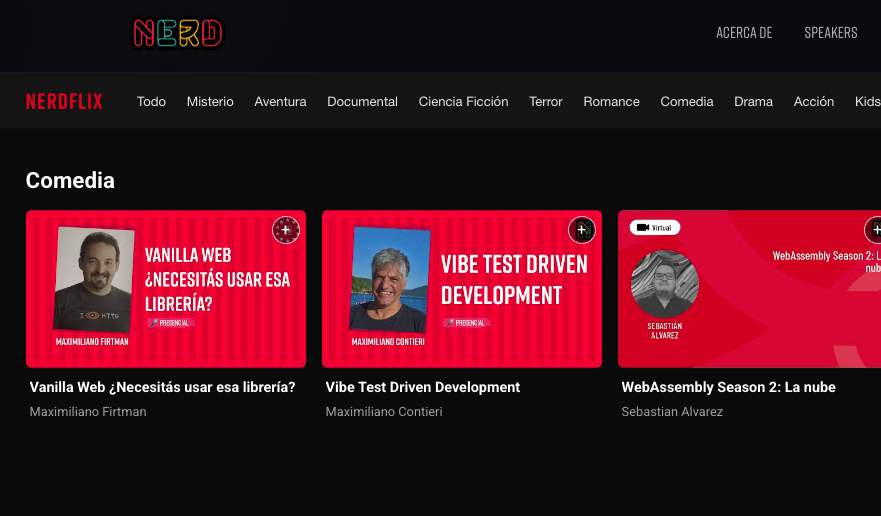Open Vanilla Web talk thumbnail
Screen dimensions: 881x516
pos(166,289)
